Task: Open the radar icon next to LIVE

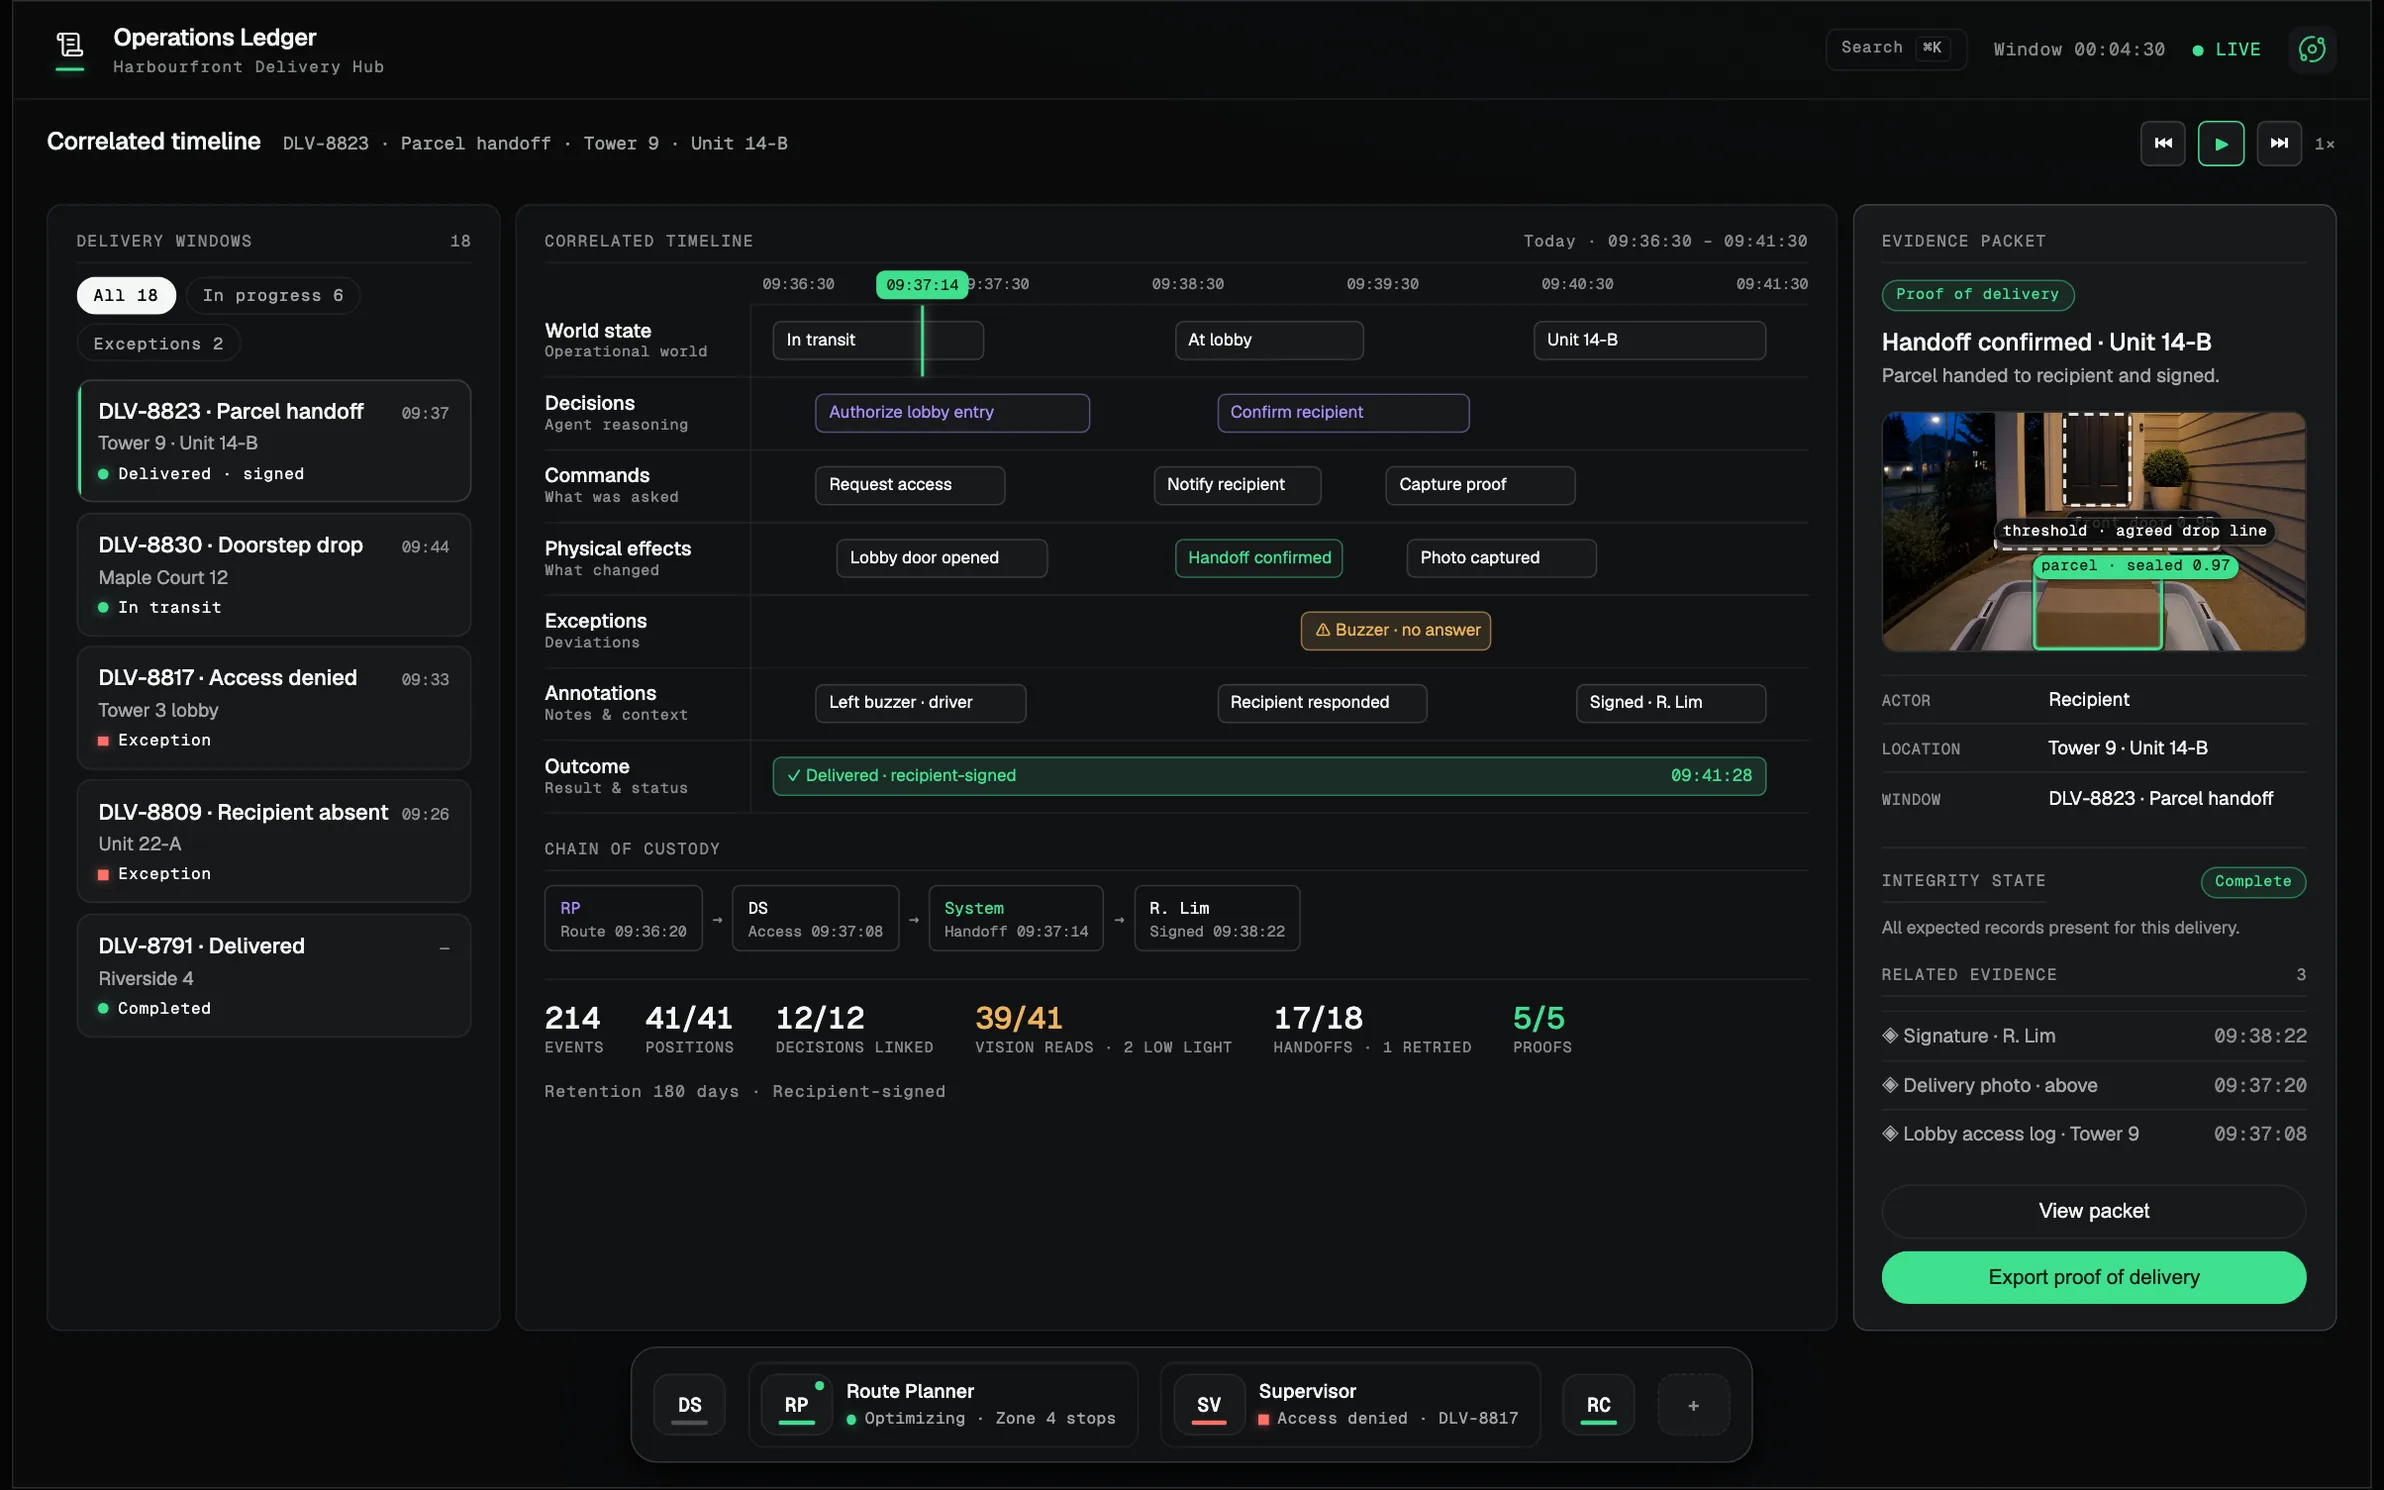Action: pyautogui.click(x=2312, y=49)
